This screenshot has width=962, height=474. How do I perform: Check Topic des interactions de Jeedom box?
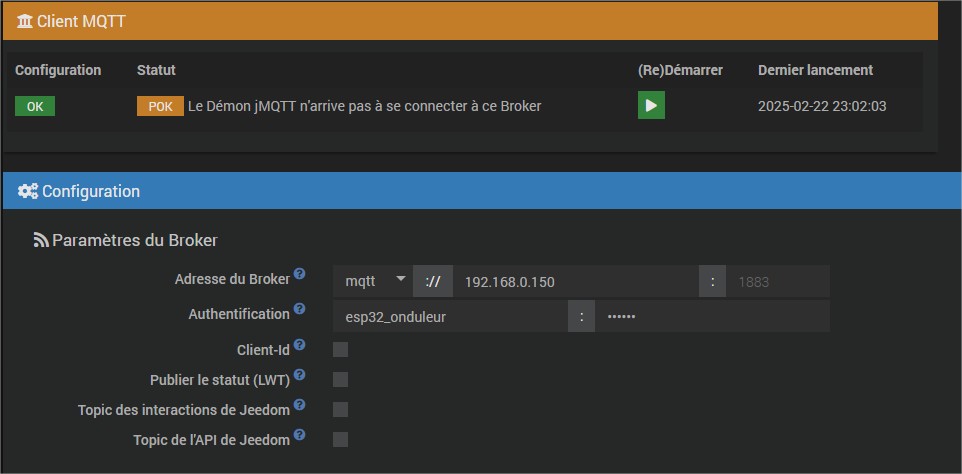340,410
